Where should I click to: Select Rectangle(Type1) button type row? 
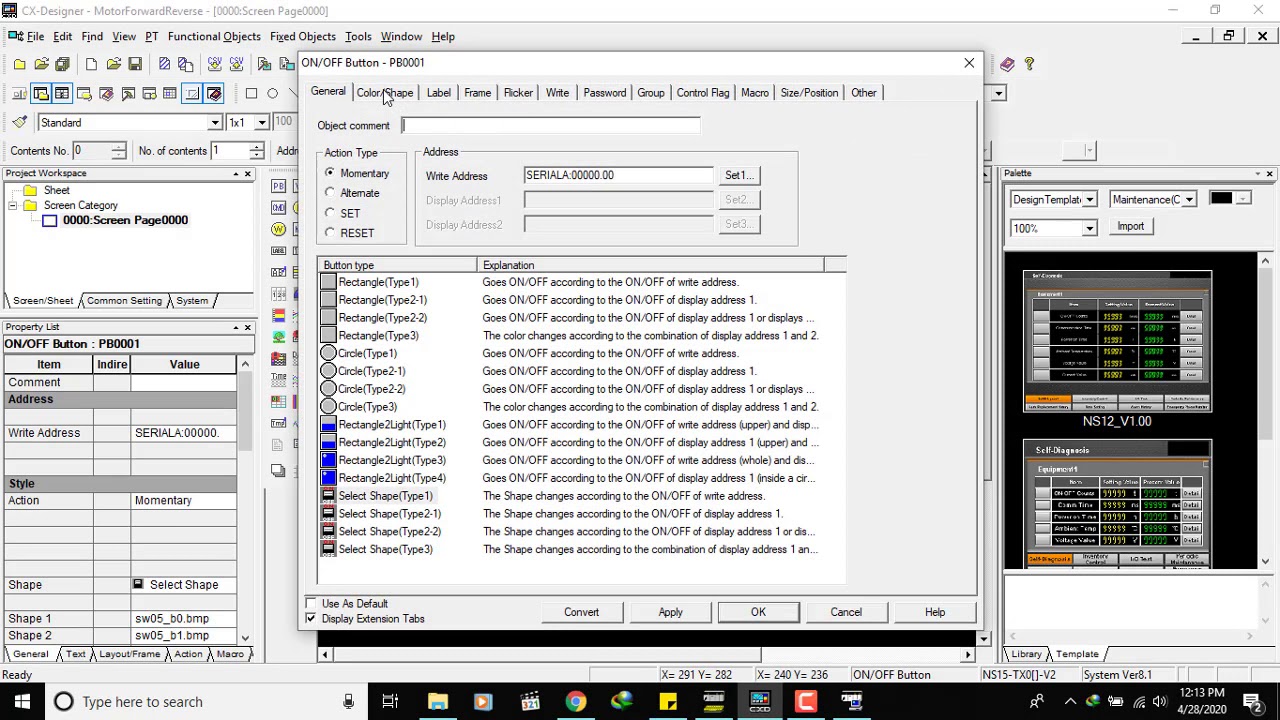(x=582, y=282)
